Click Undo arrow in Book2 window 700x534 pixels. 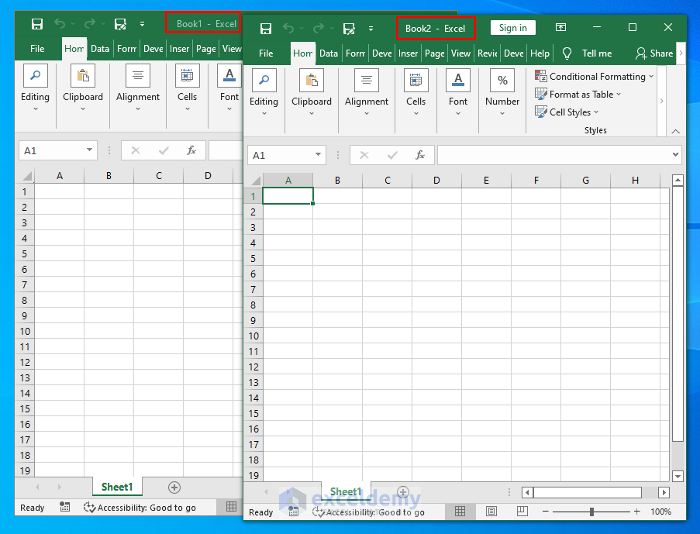click(x=288, y=29)
